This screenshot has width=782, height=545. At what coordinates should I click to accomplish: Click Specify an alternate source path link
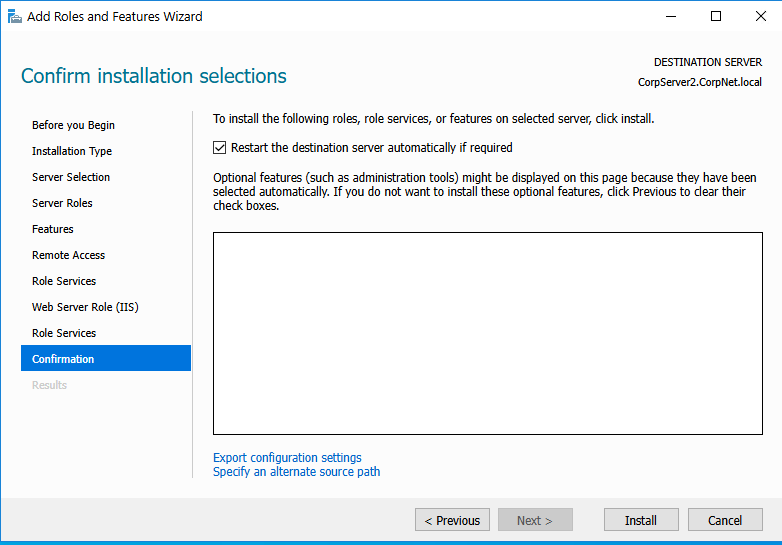tap(296, 472)
